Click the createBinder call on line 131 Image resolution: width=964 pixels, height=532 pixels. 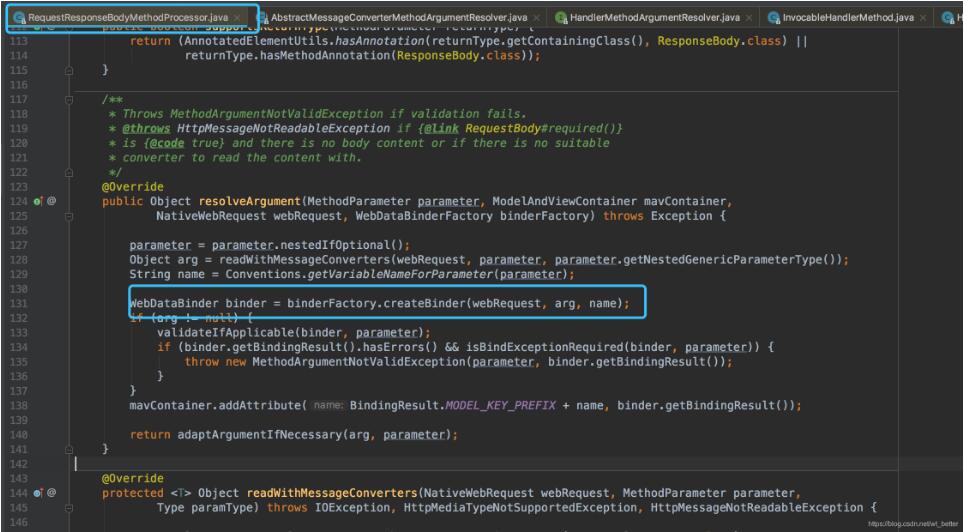424,303
